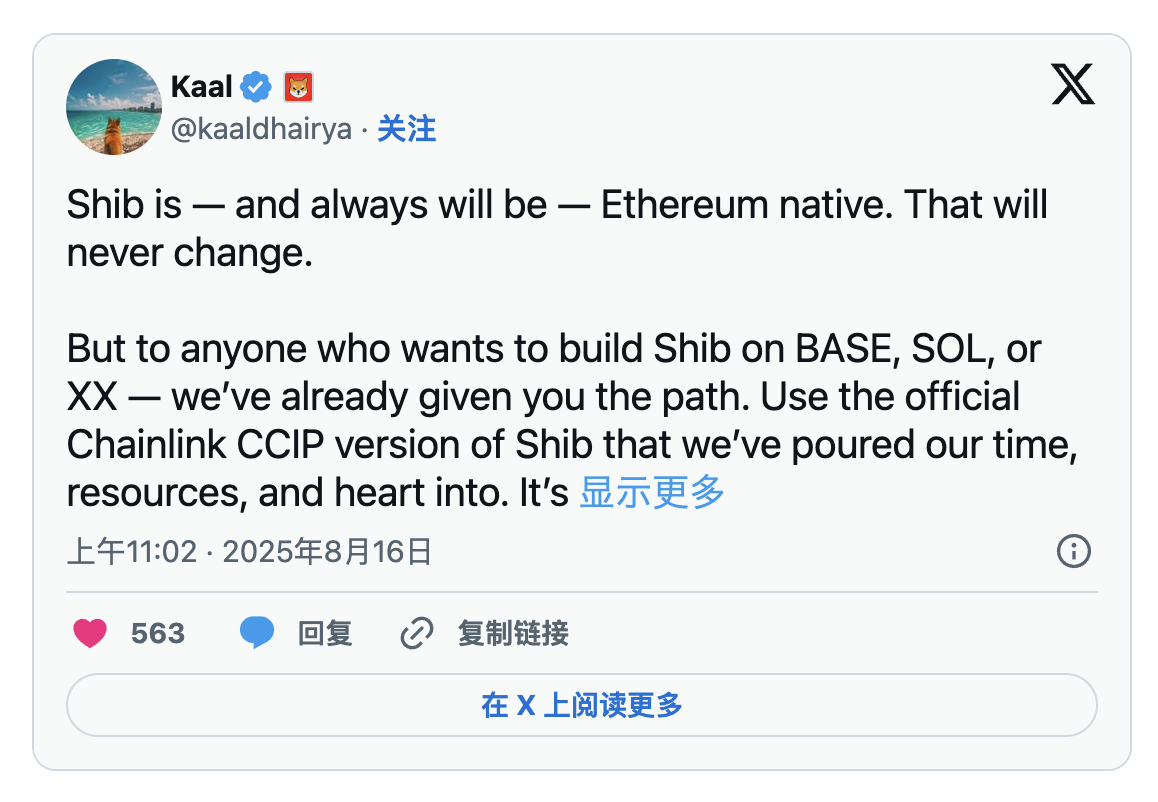This screenshot has width=1158, height=802.
Task: Click the 在 X 上阅读更多 button
Action: coord(581,705)
